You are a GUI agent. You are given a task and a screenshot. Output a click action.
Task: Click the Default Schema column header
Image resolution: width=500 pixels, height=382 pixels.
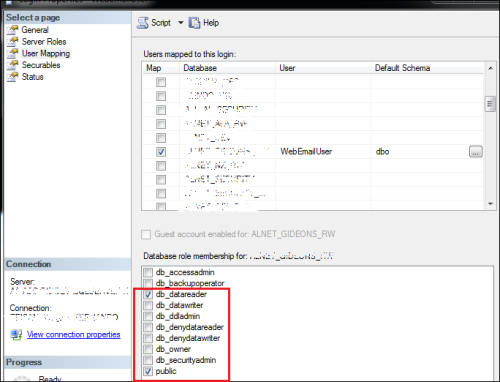point(427,68)
